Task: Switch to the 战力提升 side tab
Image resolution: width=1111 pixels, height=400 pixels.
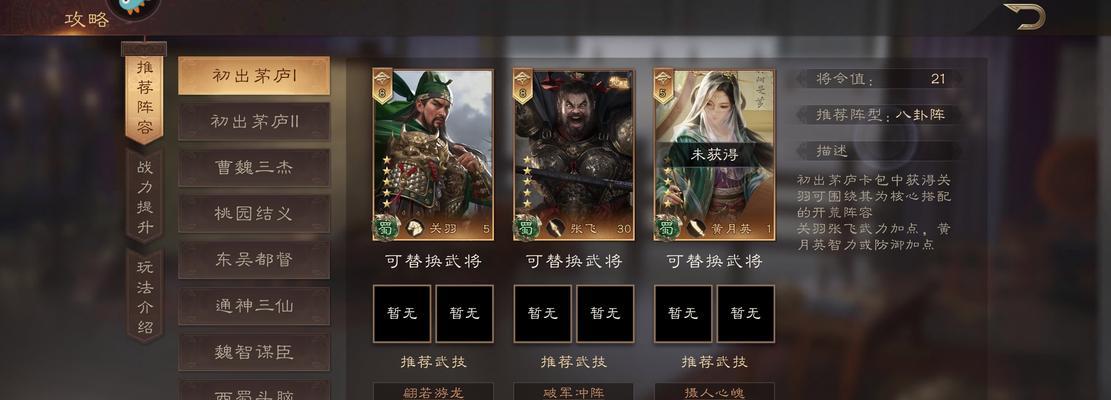Action: point(145,198)
